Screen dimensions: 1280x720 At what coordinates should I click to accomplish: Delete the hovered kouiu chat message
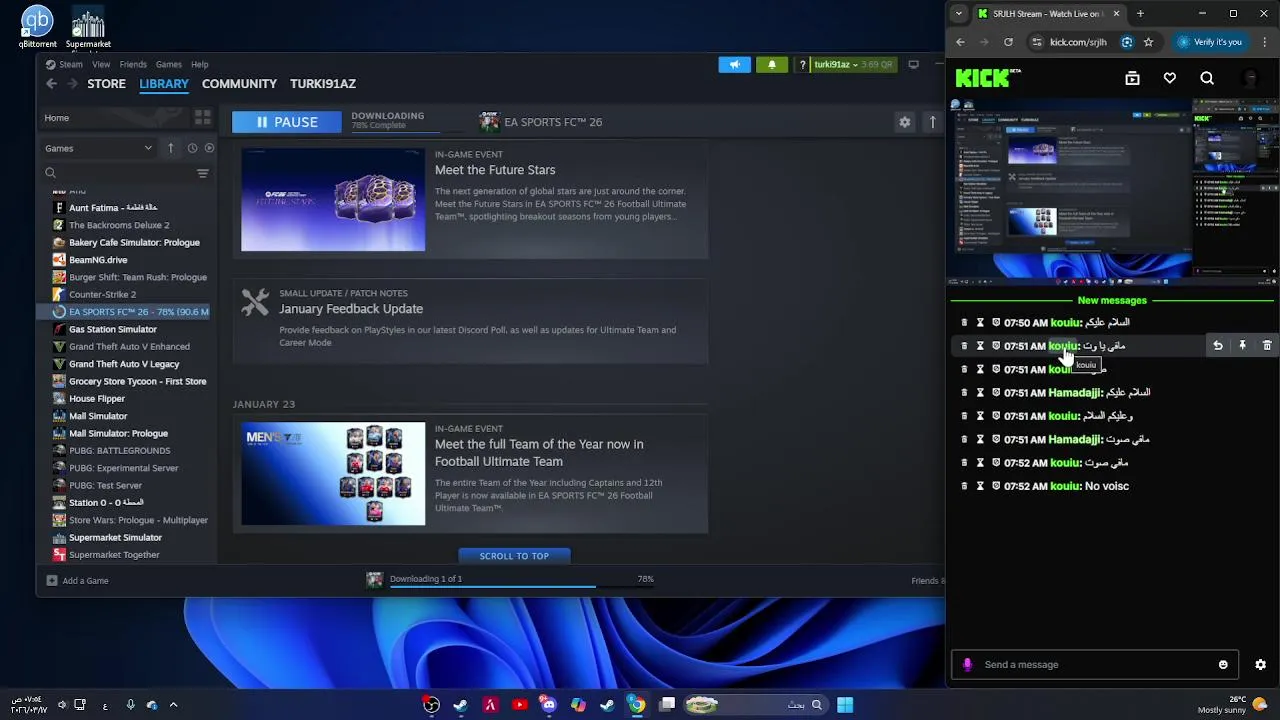click(x=1267, y=346)
